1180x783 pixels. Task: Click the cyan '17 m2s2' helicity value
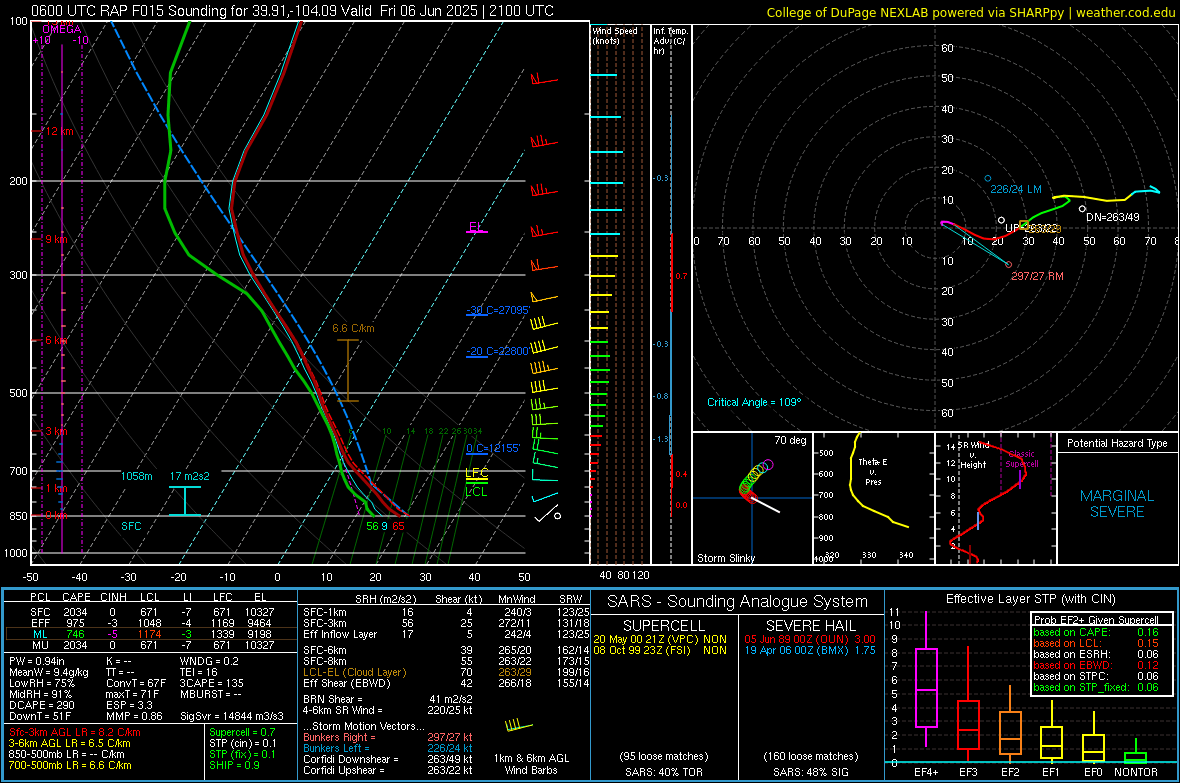(190, 476)
